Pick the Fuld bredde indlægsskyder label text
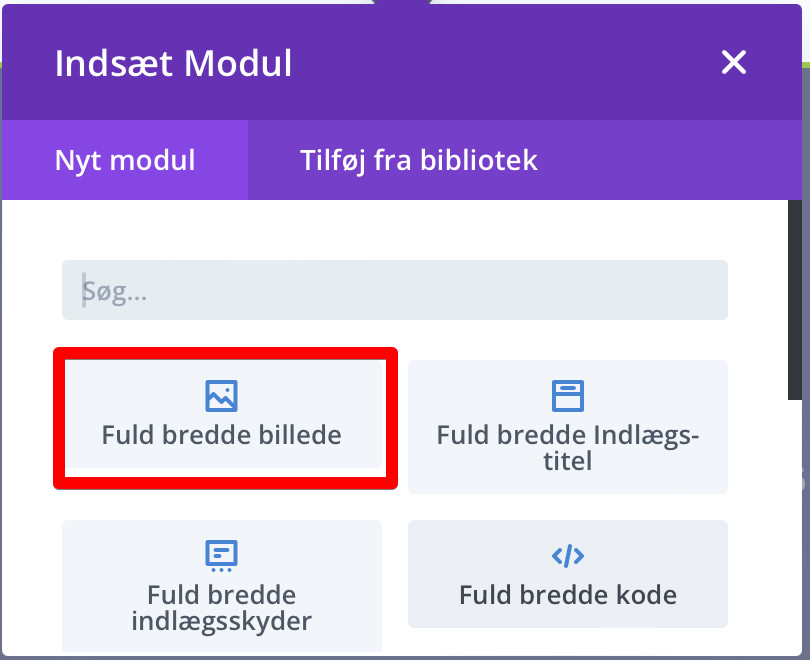810x660 pixels. (x=222, y=607)
